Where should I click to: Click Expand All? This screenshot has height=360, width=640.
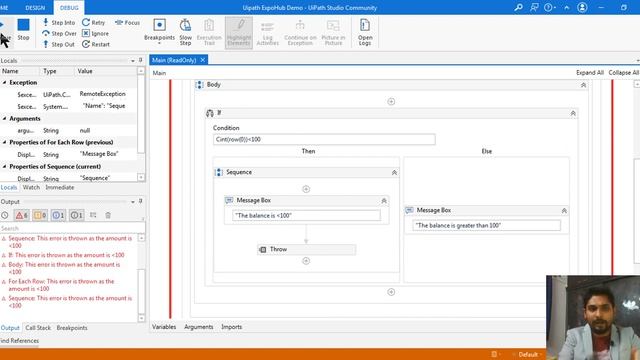coord(589,72)
